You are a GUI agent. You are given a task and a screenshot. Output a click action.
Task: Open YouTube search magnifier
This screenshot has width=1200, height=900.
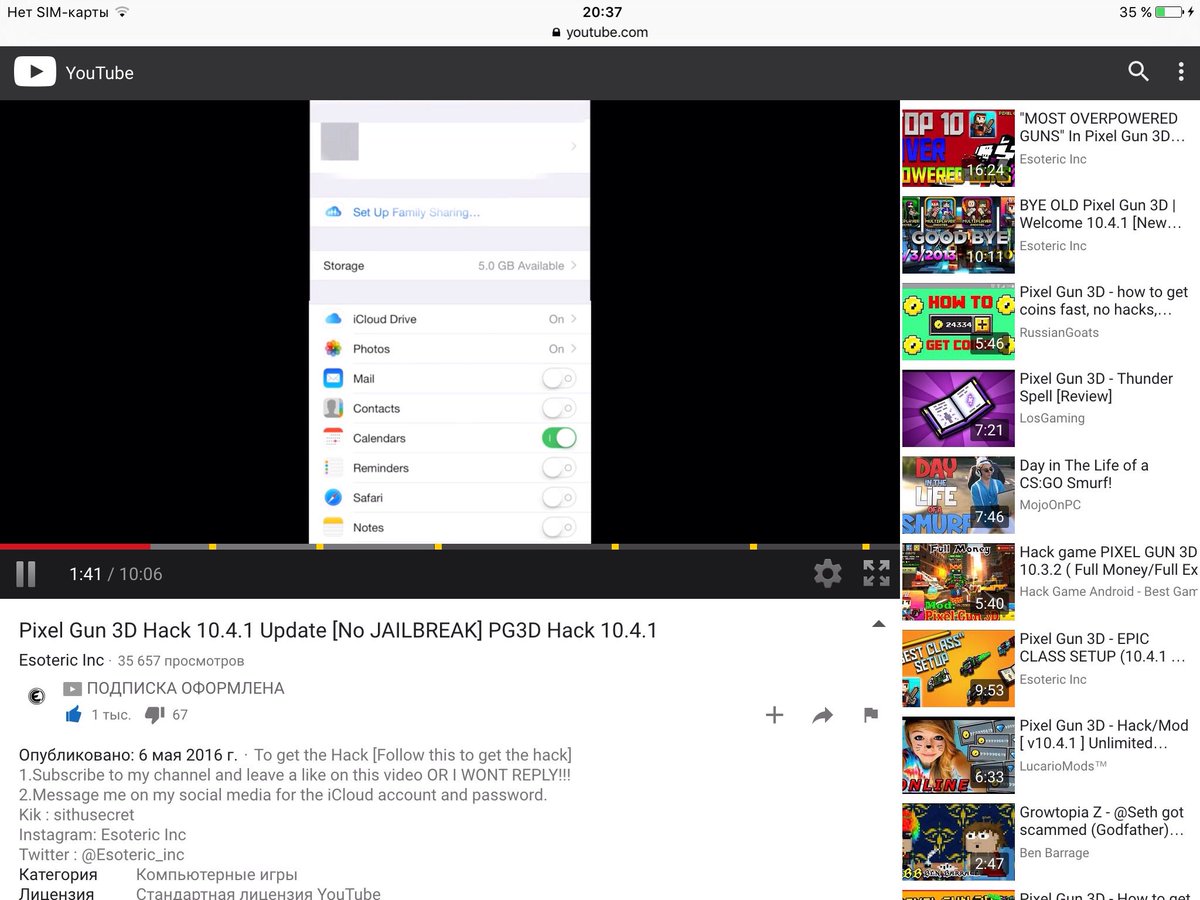click(1138, 71)
